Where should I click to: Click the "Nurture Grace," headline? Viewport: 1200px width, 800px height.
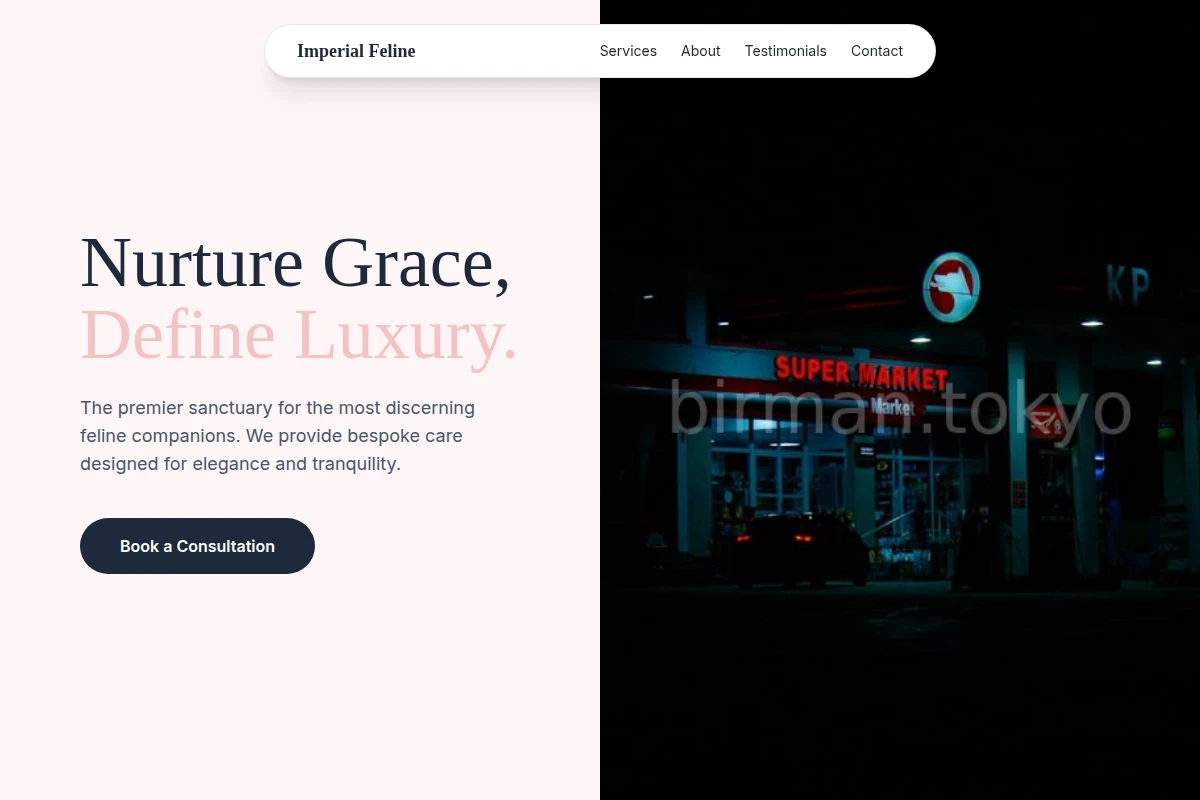[296, 262]
